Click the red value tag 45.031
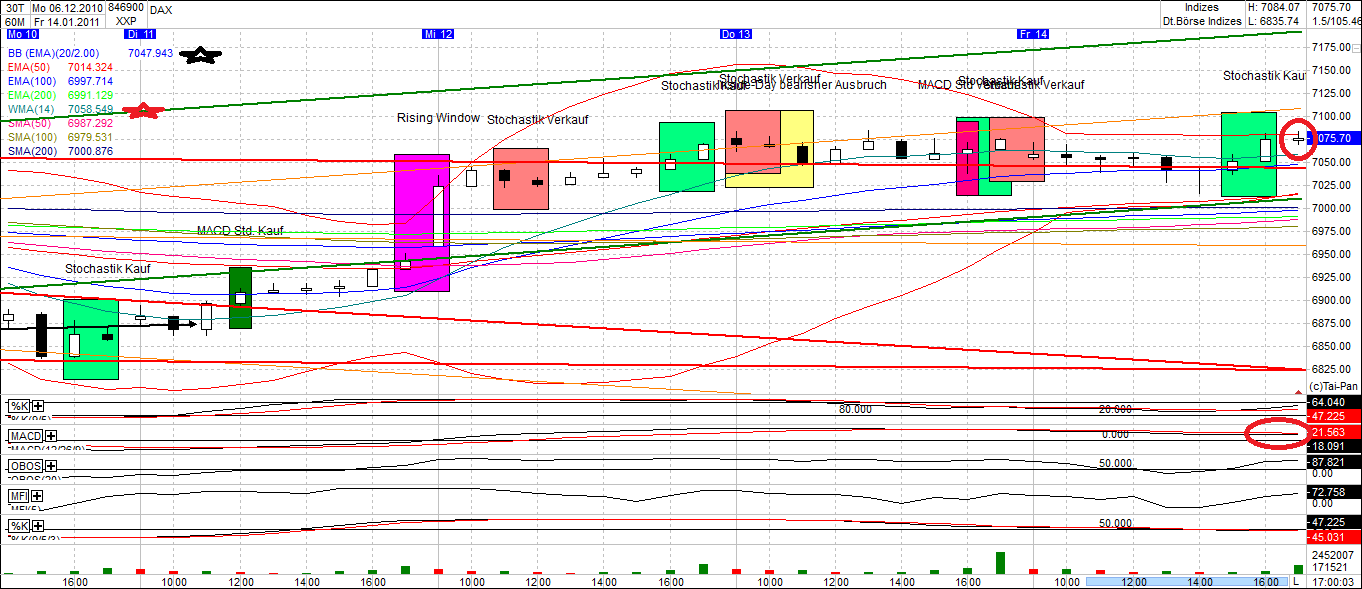Viewport: 1362px width, 589px height. pos(1335,535)
